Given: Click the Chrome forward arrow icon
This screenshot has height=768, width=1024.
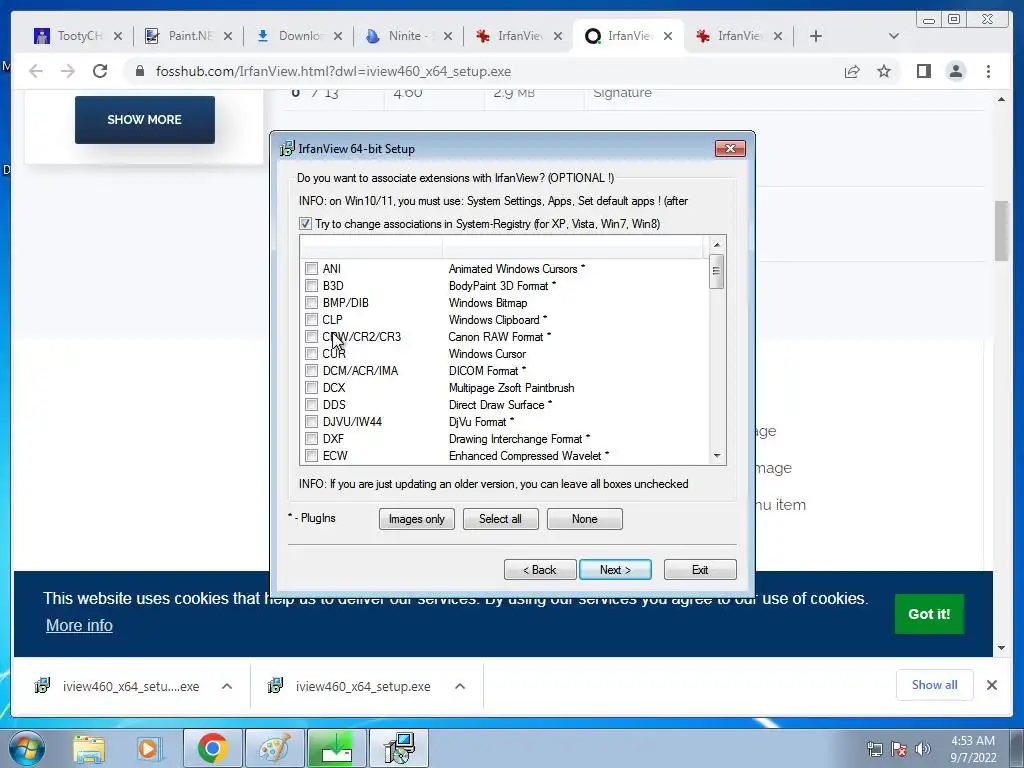Looking at the screenshot, I should [x=68, y=71].
